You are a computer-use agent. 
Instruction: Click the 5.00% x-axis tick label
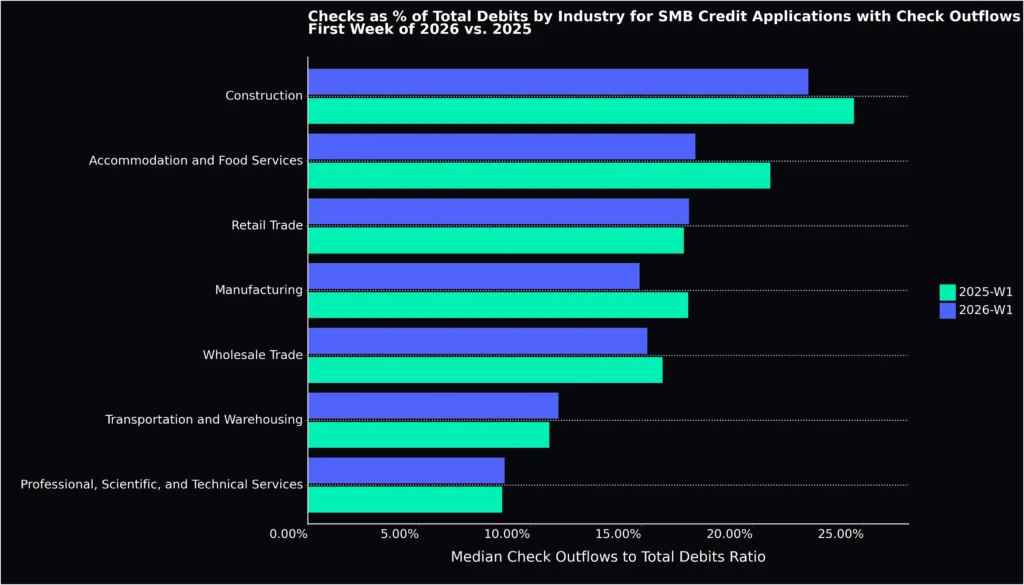click(x=400, y=534)
